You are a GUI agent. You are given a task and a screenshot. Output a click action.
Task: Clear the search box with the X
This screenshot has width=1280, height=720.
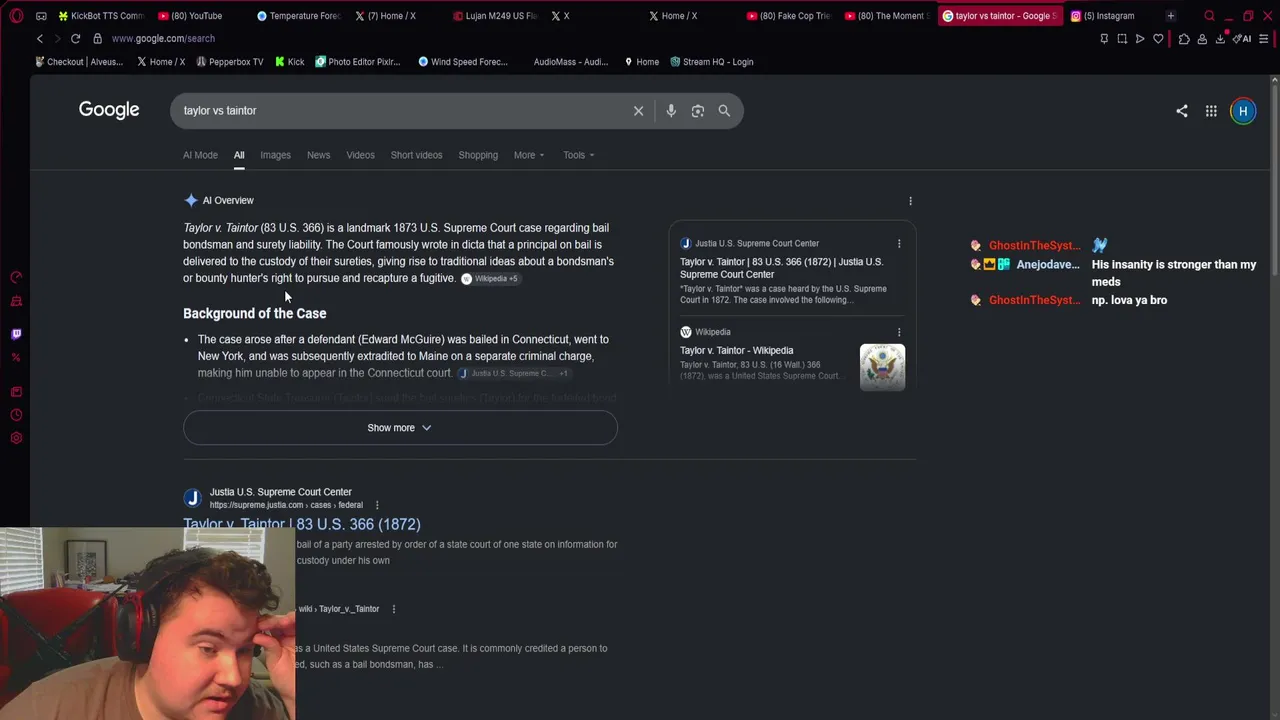(x=638, y=111)
